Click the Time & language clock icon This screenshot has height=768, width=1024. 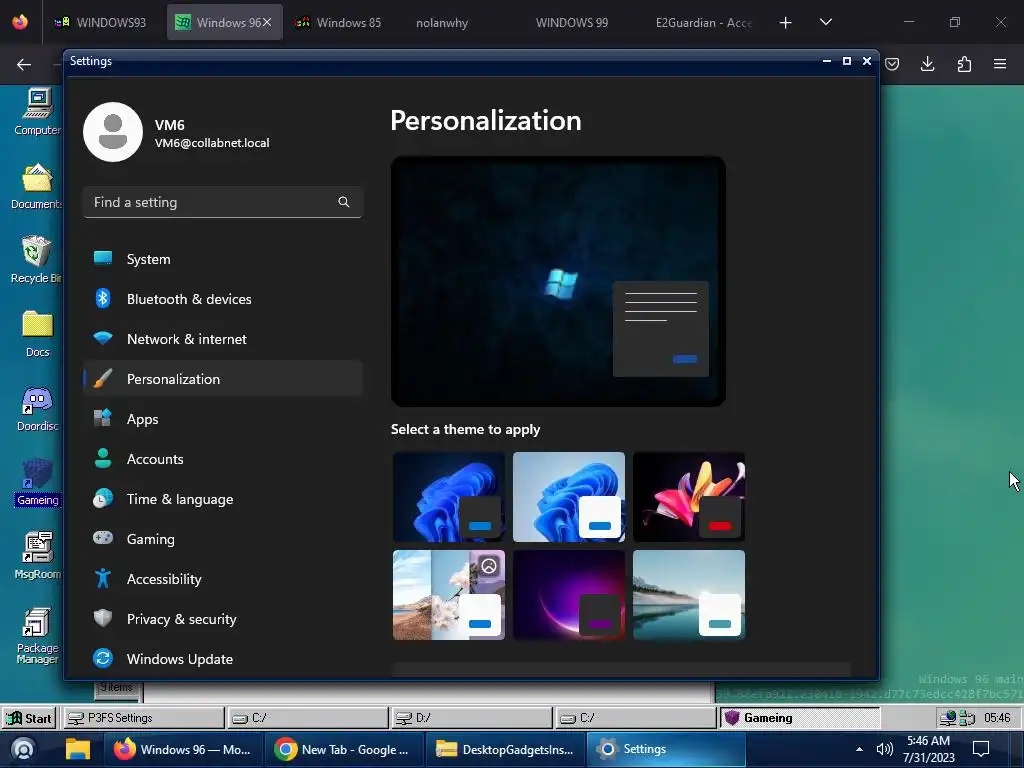point(103,498)
